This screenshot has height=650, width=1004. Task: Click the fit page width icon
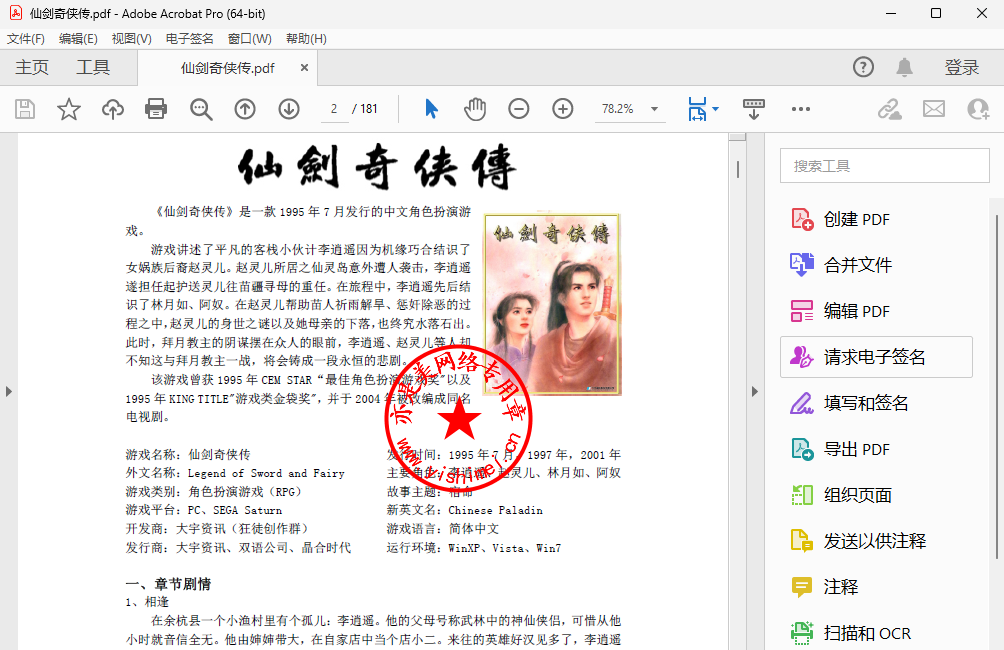[697, 109]
